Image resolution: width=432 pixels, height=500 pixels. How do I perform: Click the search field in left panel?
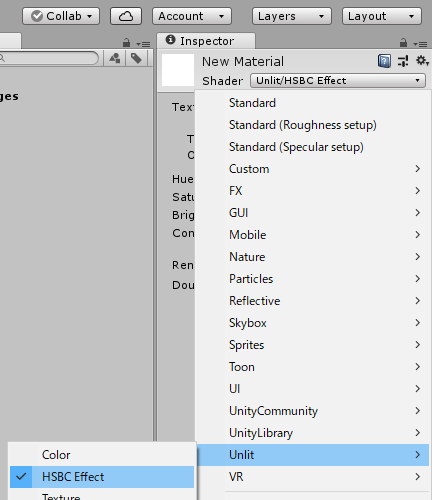tap(48, 58)
